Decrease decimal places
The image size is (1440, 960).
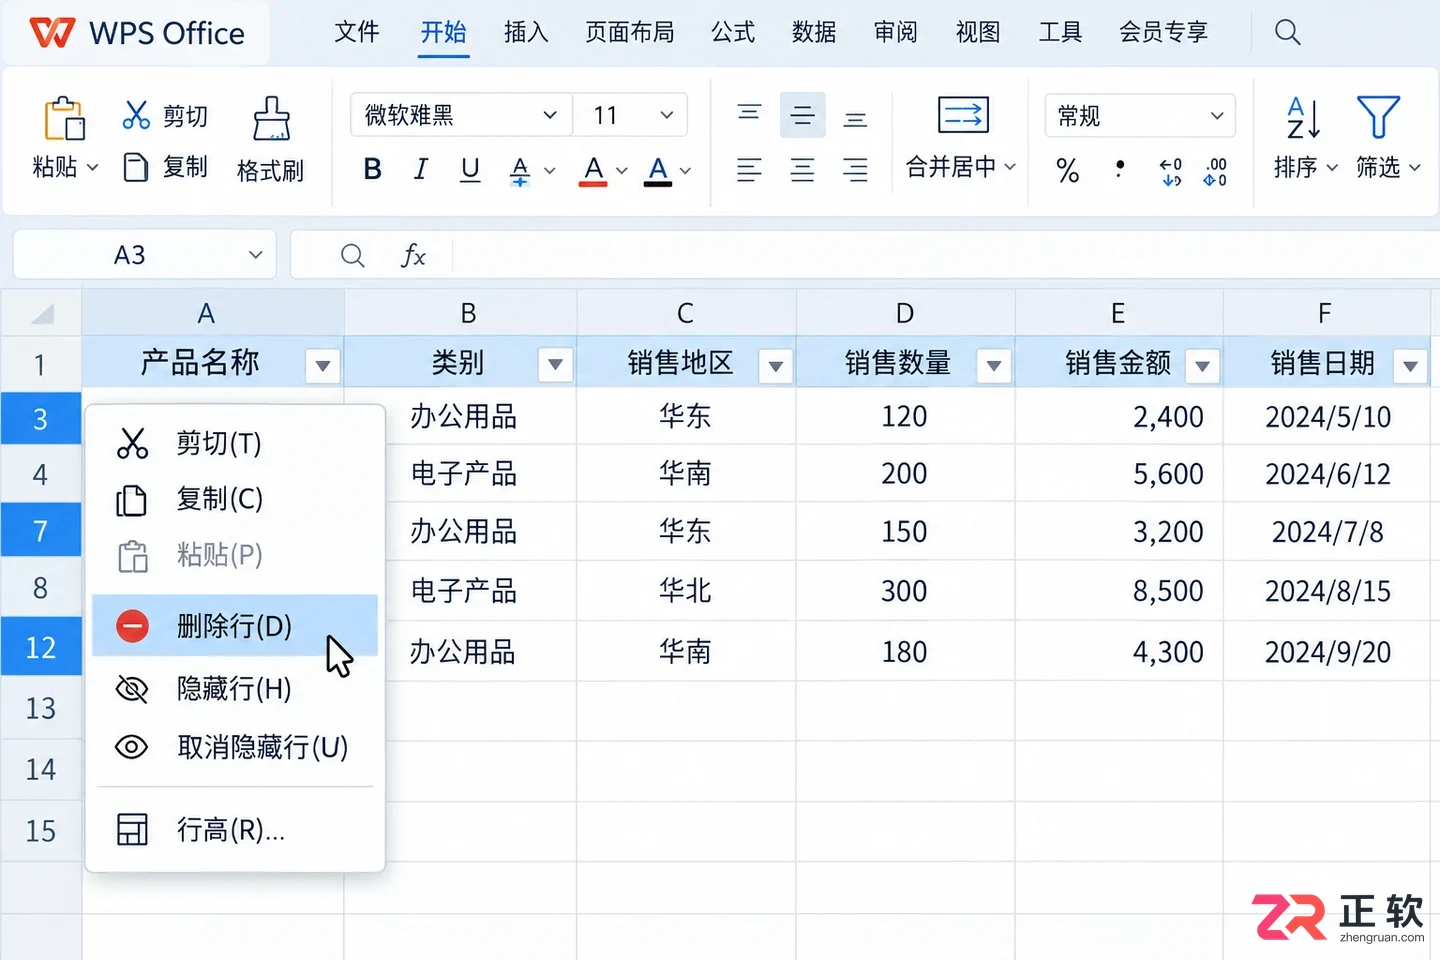pos(1215,172)
